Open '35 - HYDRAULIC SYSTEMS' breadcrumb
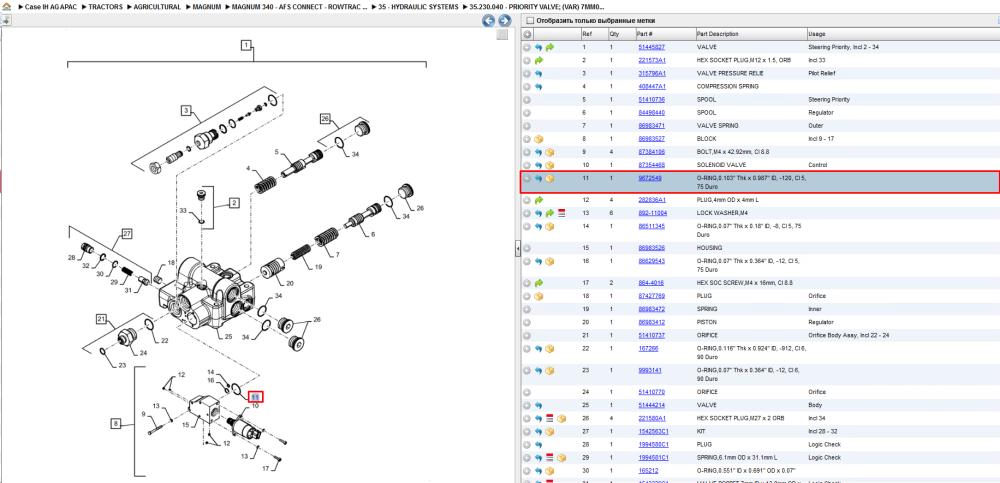This screenshot has width=1000, height=483. coord(418,6)
